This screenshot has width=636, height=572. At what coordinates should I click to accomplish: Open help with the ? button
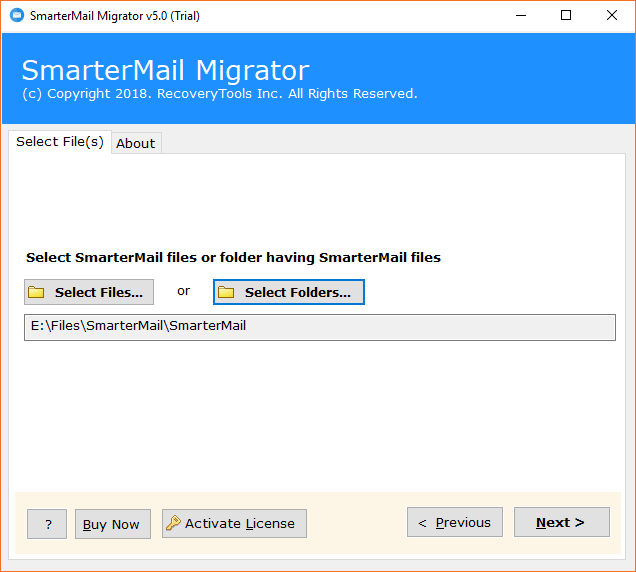[47, 524]
